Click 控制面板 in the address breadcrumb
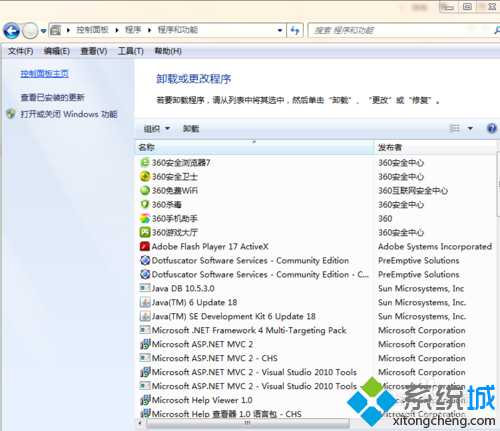 92,30
